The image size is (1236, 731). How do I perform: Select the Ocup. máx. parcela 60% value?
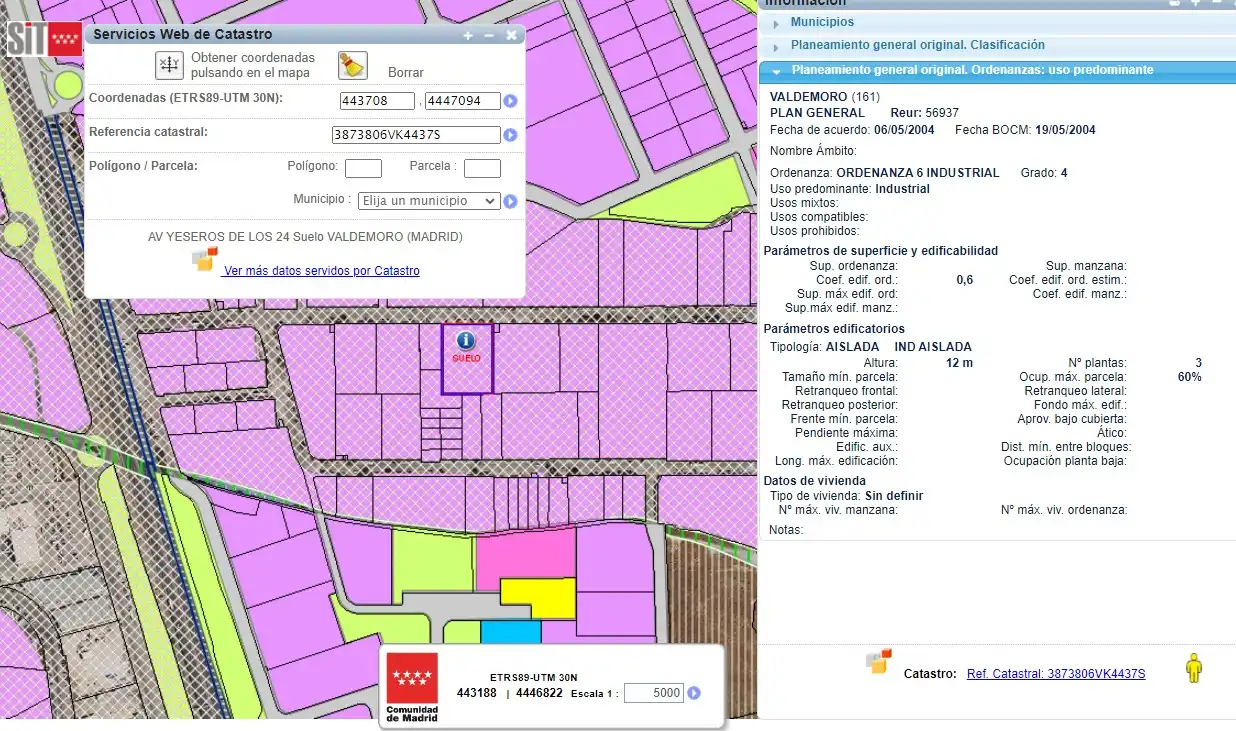(1190, 377)
